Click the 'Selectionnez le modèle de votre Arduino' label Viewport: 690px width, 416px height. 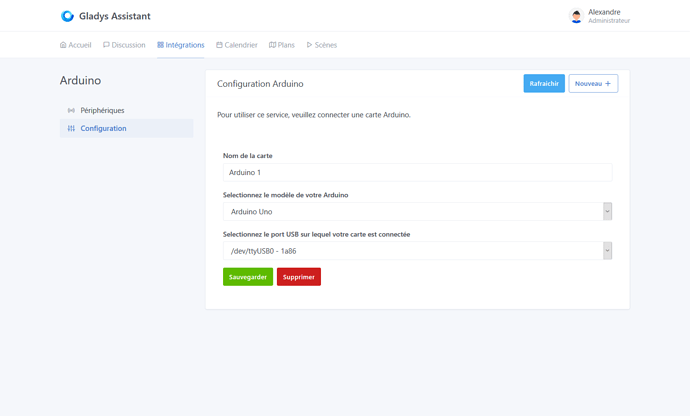point(286,195)
